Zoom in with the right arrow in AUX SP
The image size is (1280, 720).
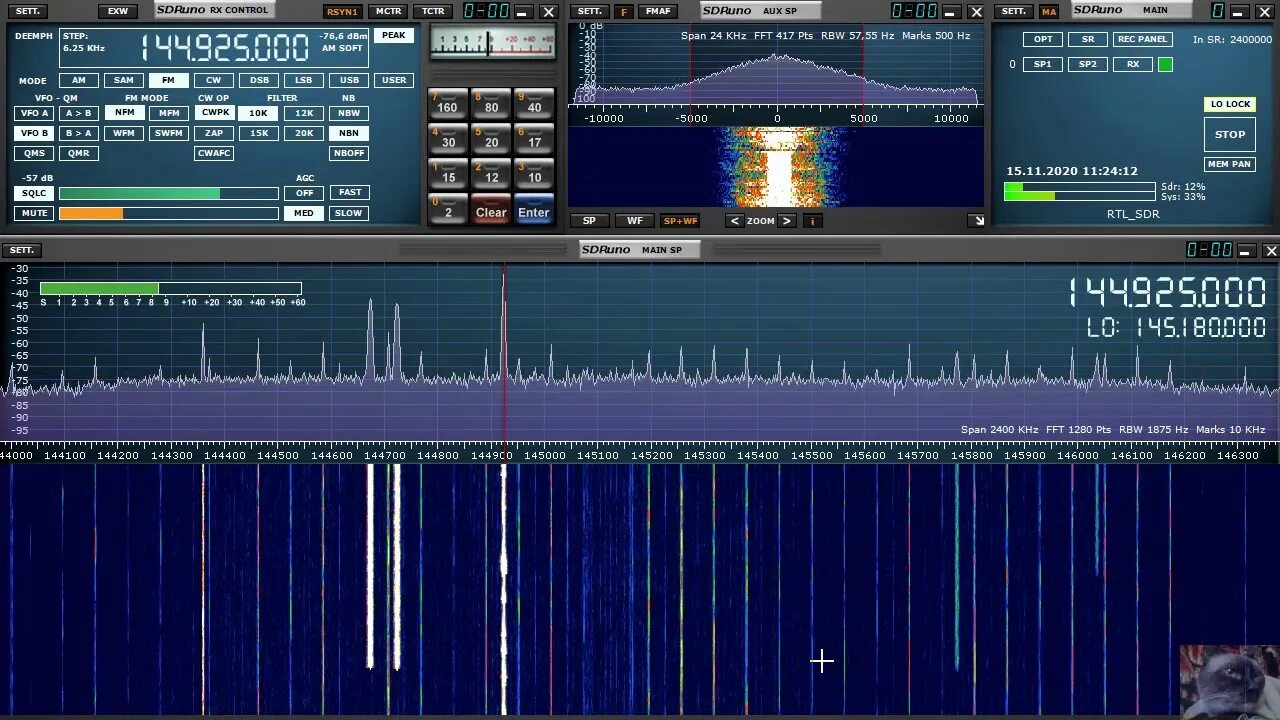786,221
